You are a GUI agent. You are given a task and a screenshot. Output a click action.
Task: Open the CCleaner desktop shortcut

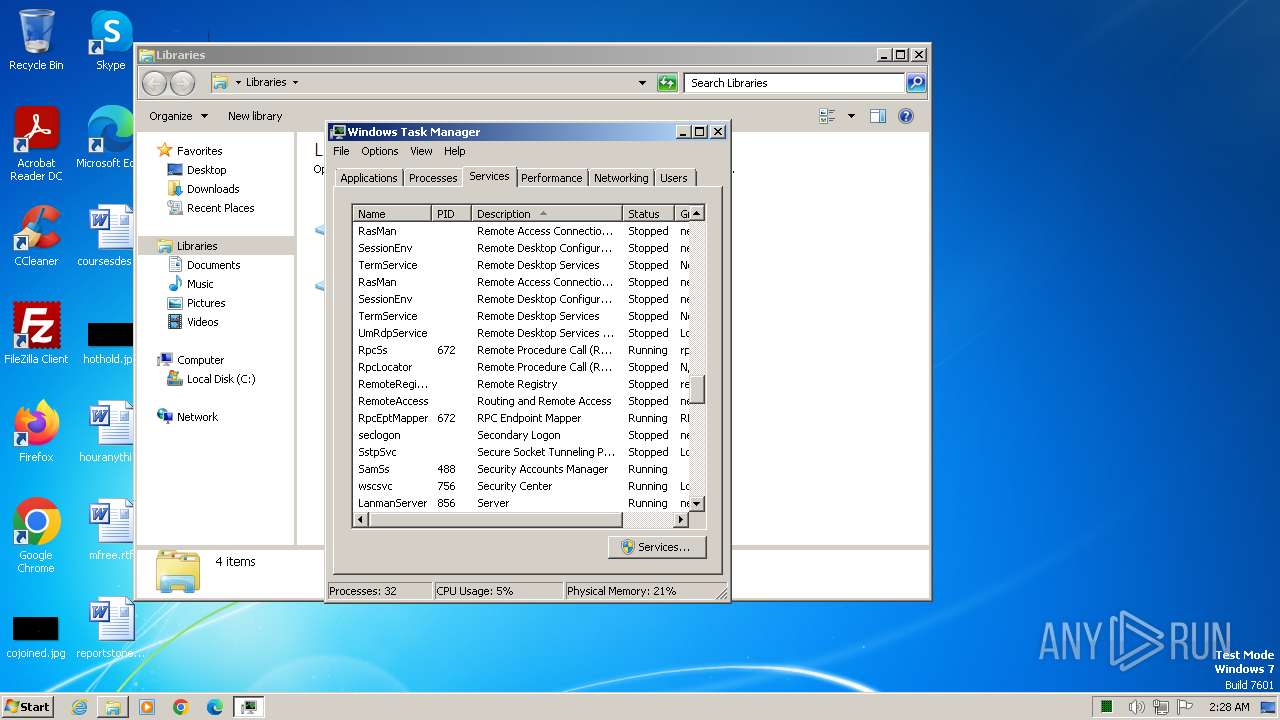36,236
